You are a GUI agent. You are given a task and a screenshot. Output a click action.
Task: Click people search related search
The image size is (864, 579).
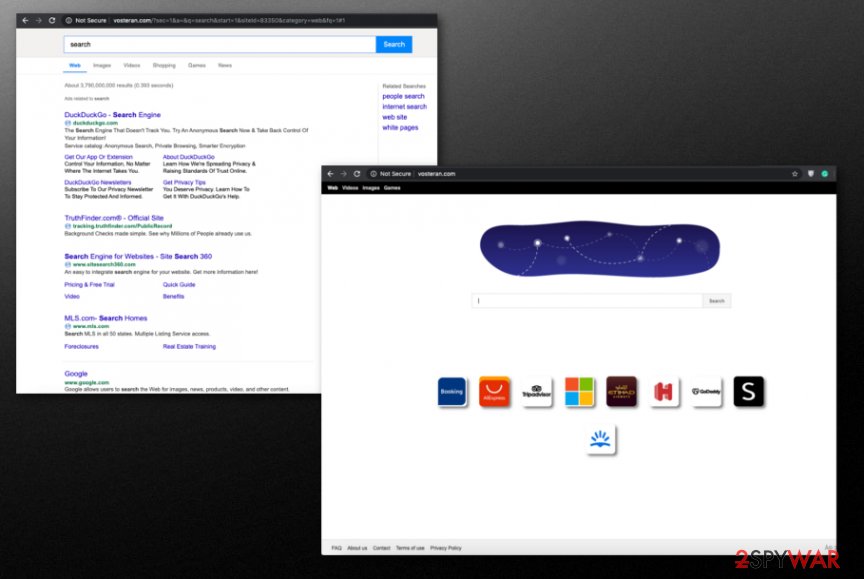point(403,96)
